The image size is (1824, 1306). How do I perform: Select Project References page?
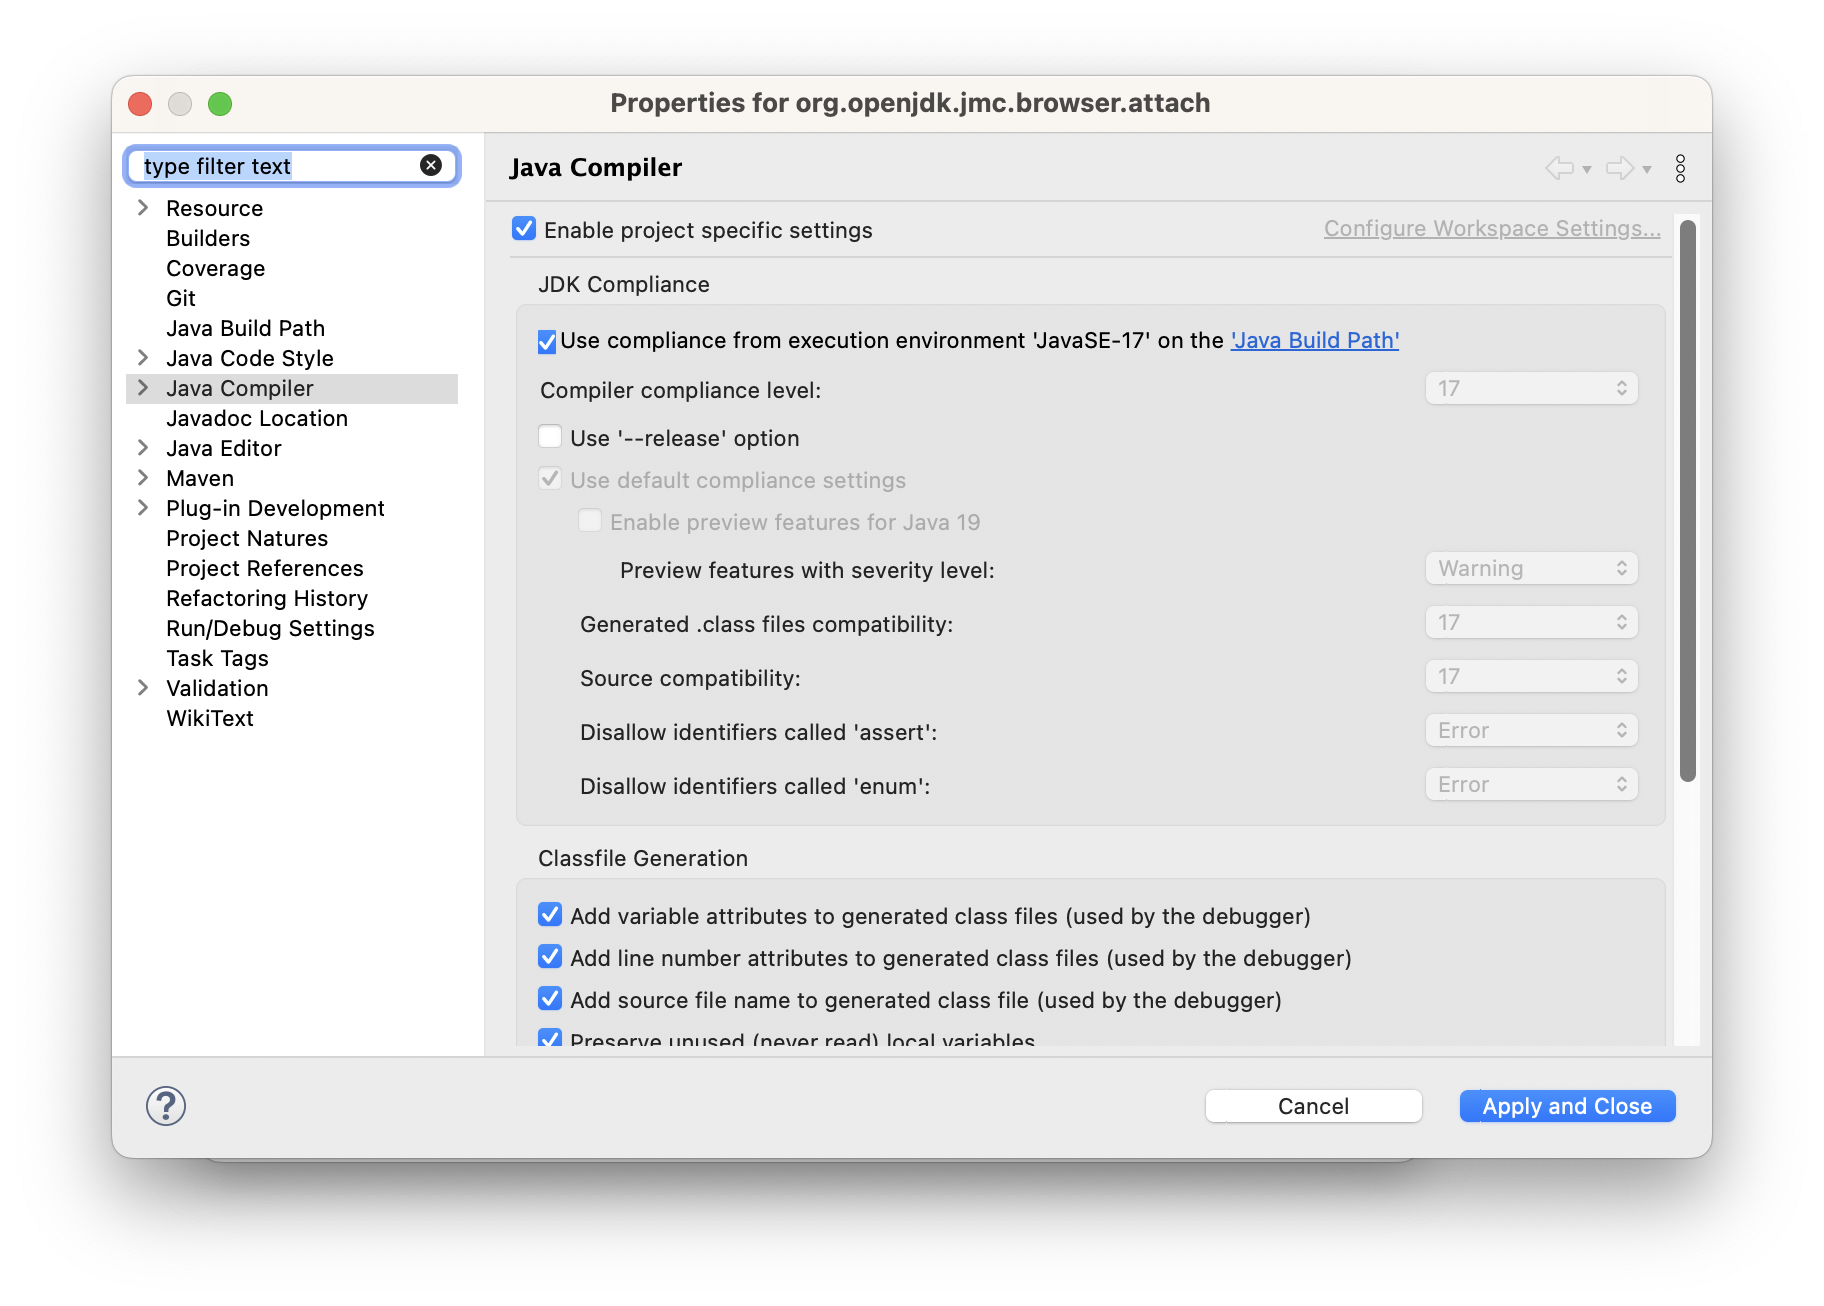pyautogui.click(x=265, y=568)
